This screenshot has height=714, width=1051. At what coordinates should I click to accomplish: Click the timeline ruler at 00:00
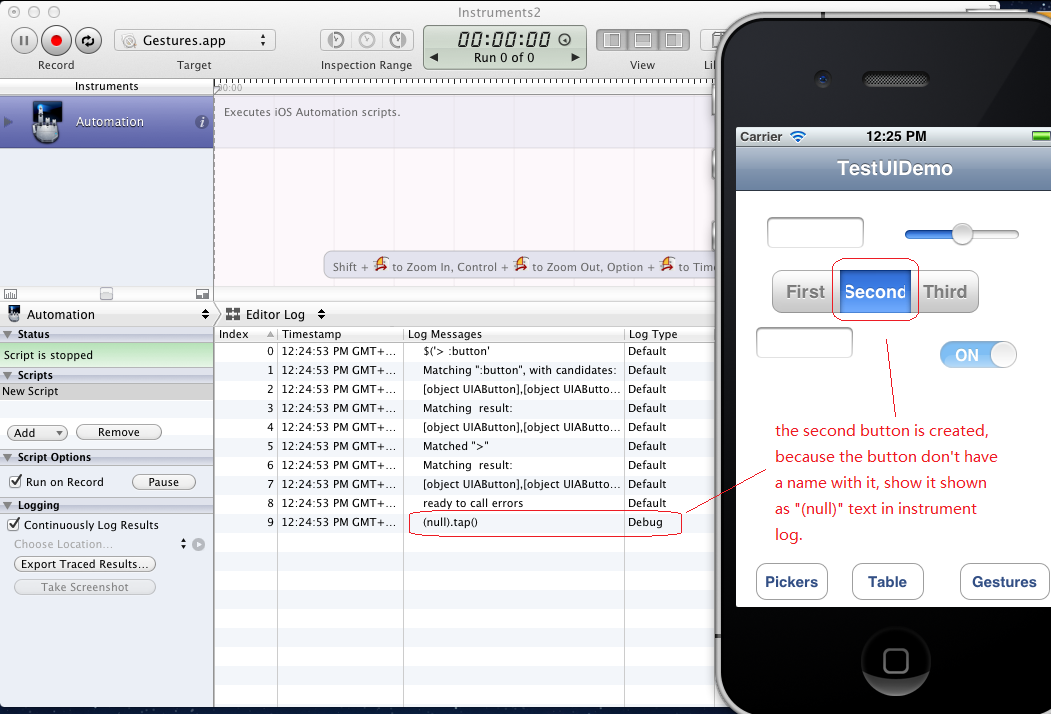pos(231,88)
